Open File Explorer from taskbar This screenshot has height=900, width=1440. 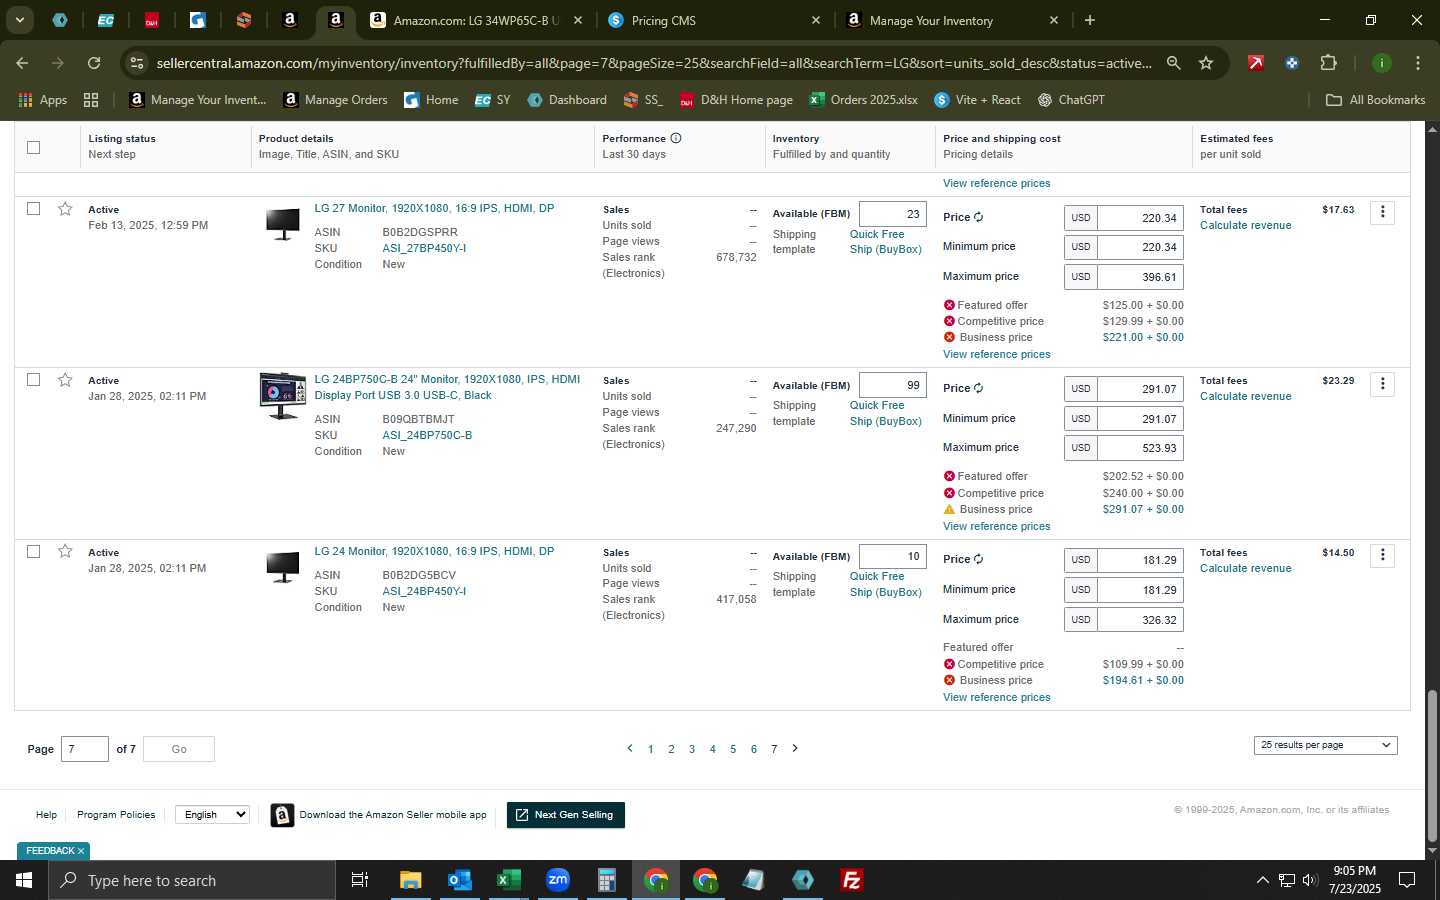pyautogui.click(x=410, y=880)
